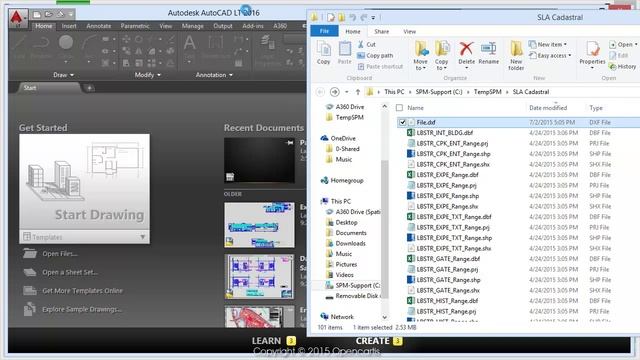Viewport: 640px width, 360px height.
Task: Toggle the select-all checkbox beside Name
Action: 399,108
